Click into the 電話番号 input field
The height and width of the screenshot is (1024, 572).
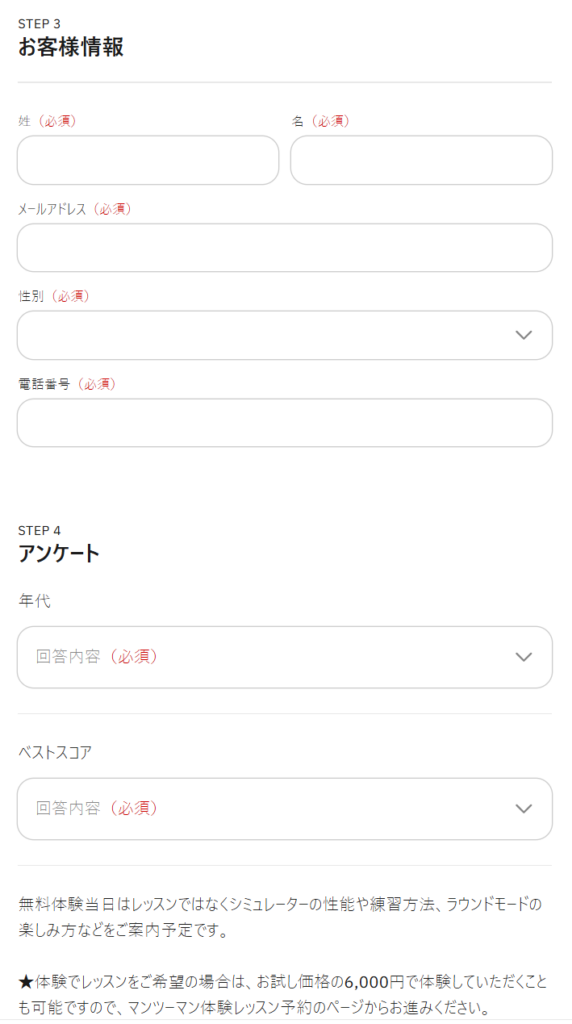point(285,423)
